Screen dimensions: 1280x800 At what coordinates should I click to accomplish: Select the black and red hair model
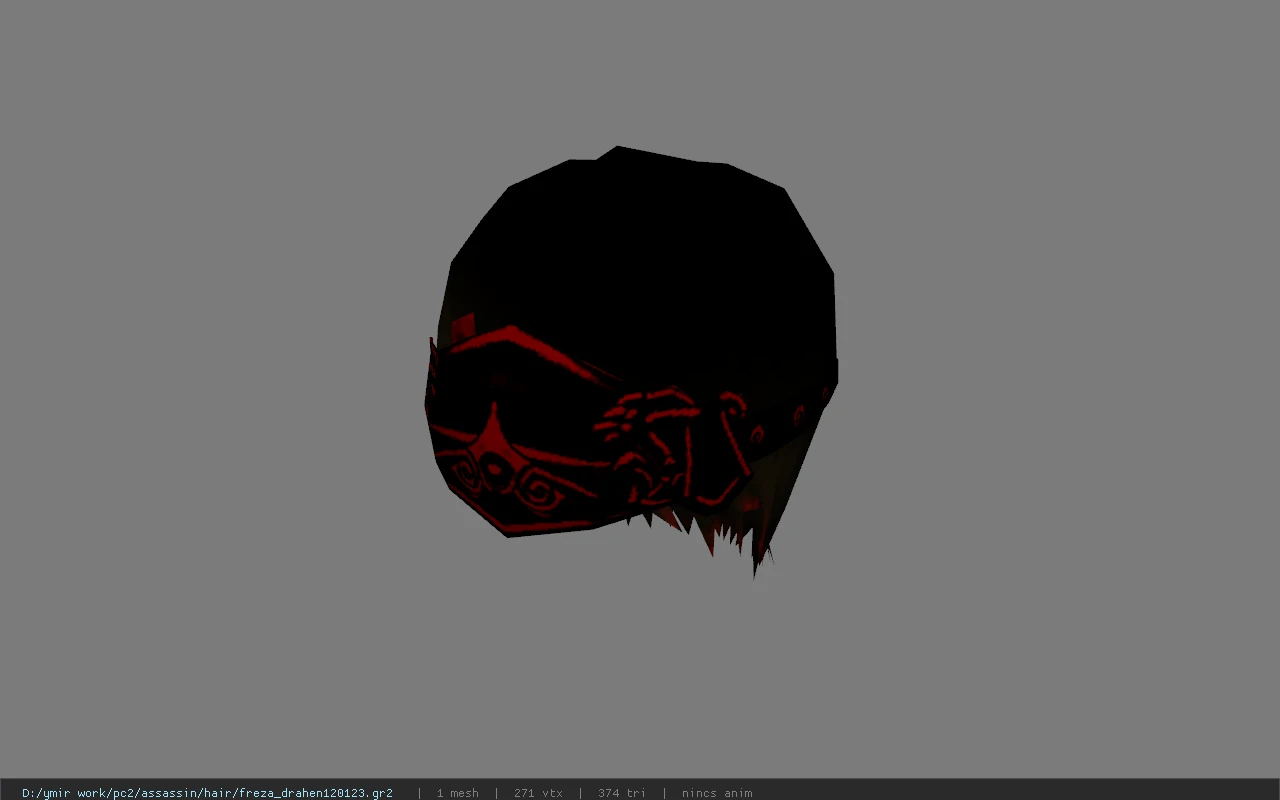tap(631, 360)
